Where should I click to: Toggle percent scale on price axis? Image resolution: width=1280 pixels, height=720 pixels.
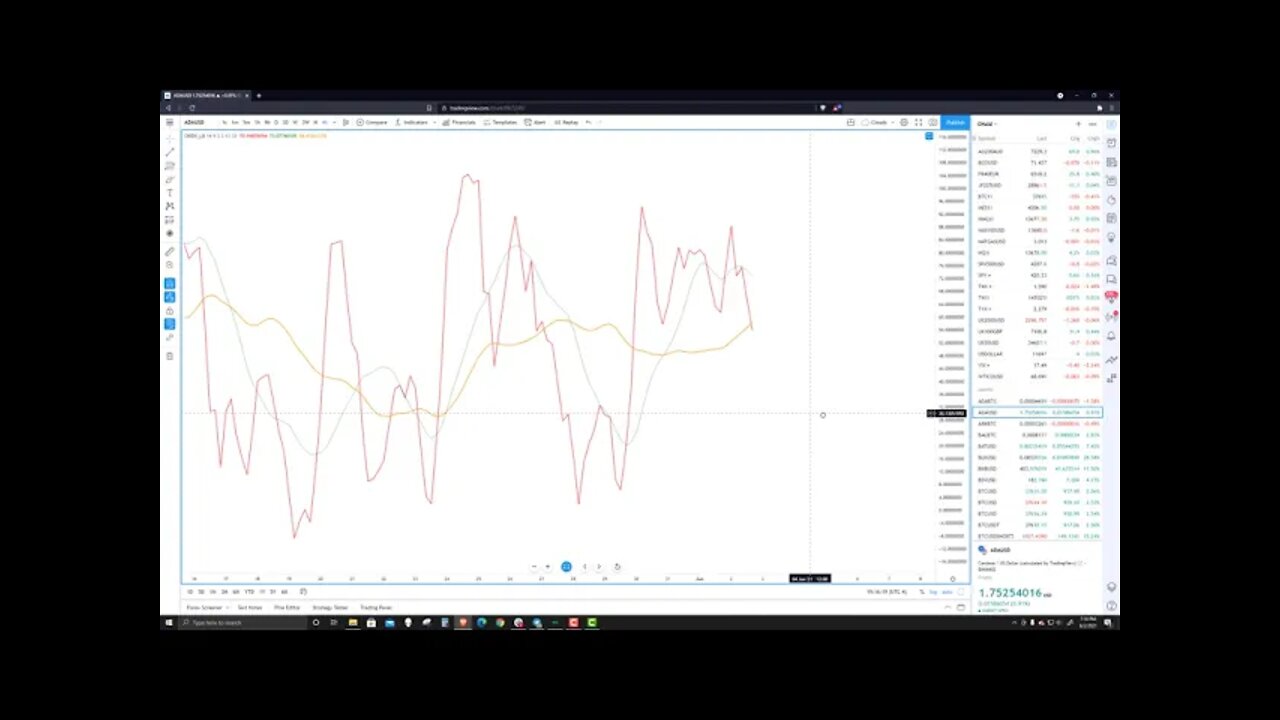click(922, 592)
